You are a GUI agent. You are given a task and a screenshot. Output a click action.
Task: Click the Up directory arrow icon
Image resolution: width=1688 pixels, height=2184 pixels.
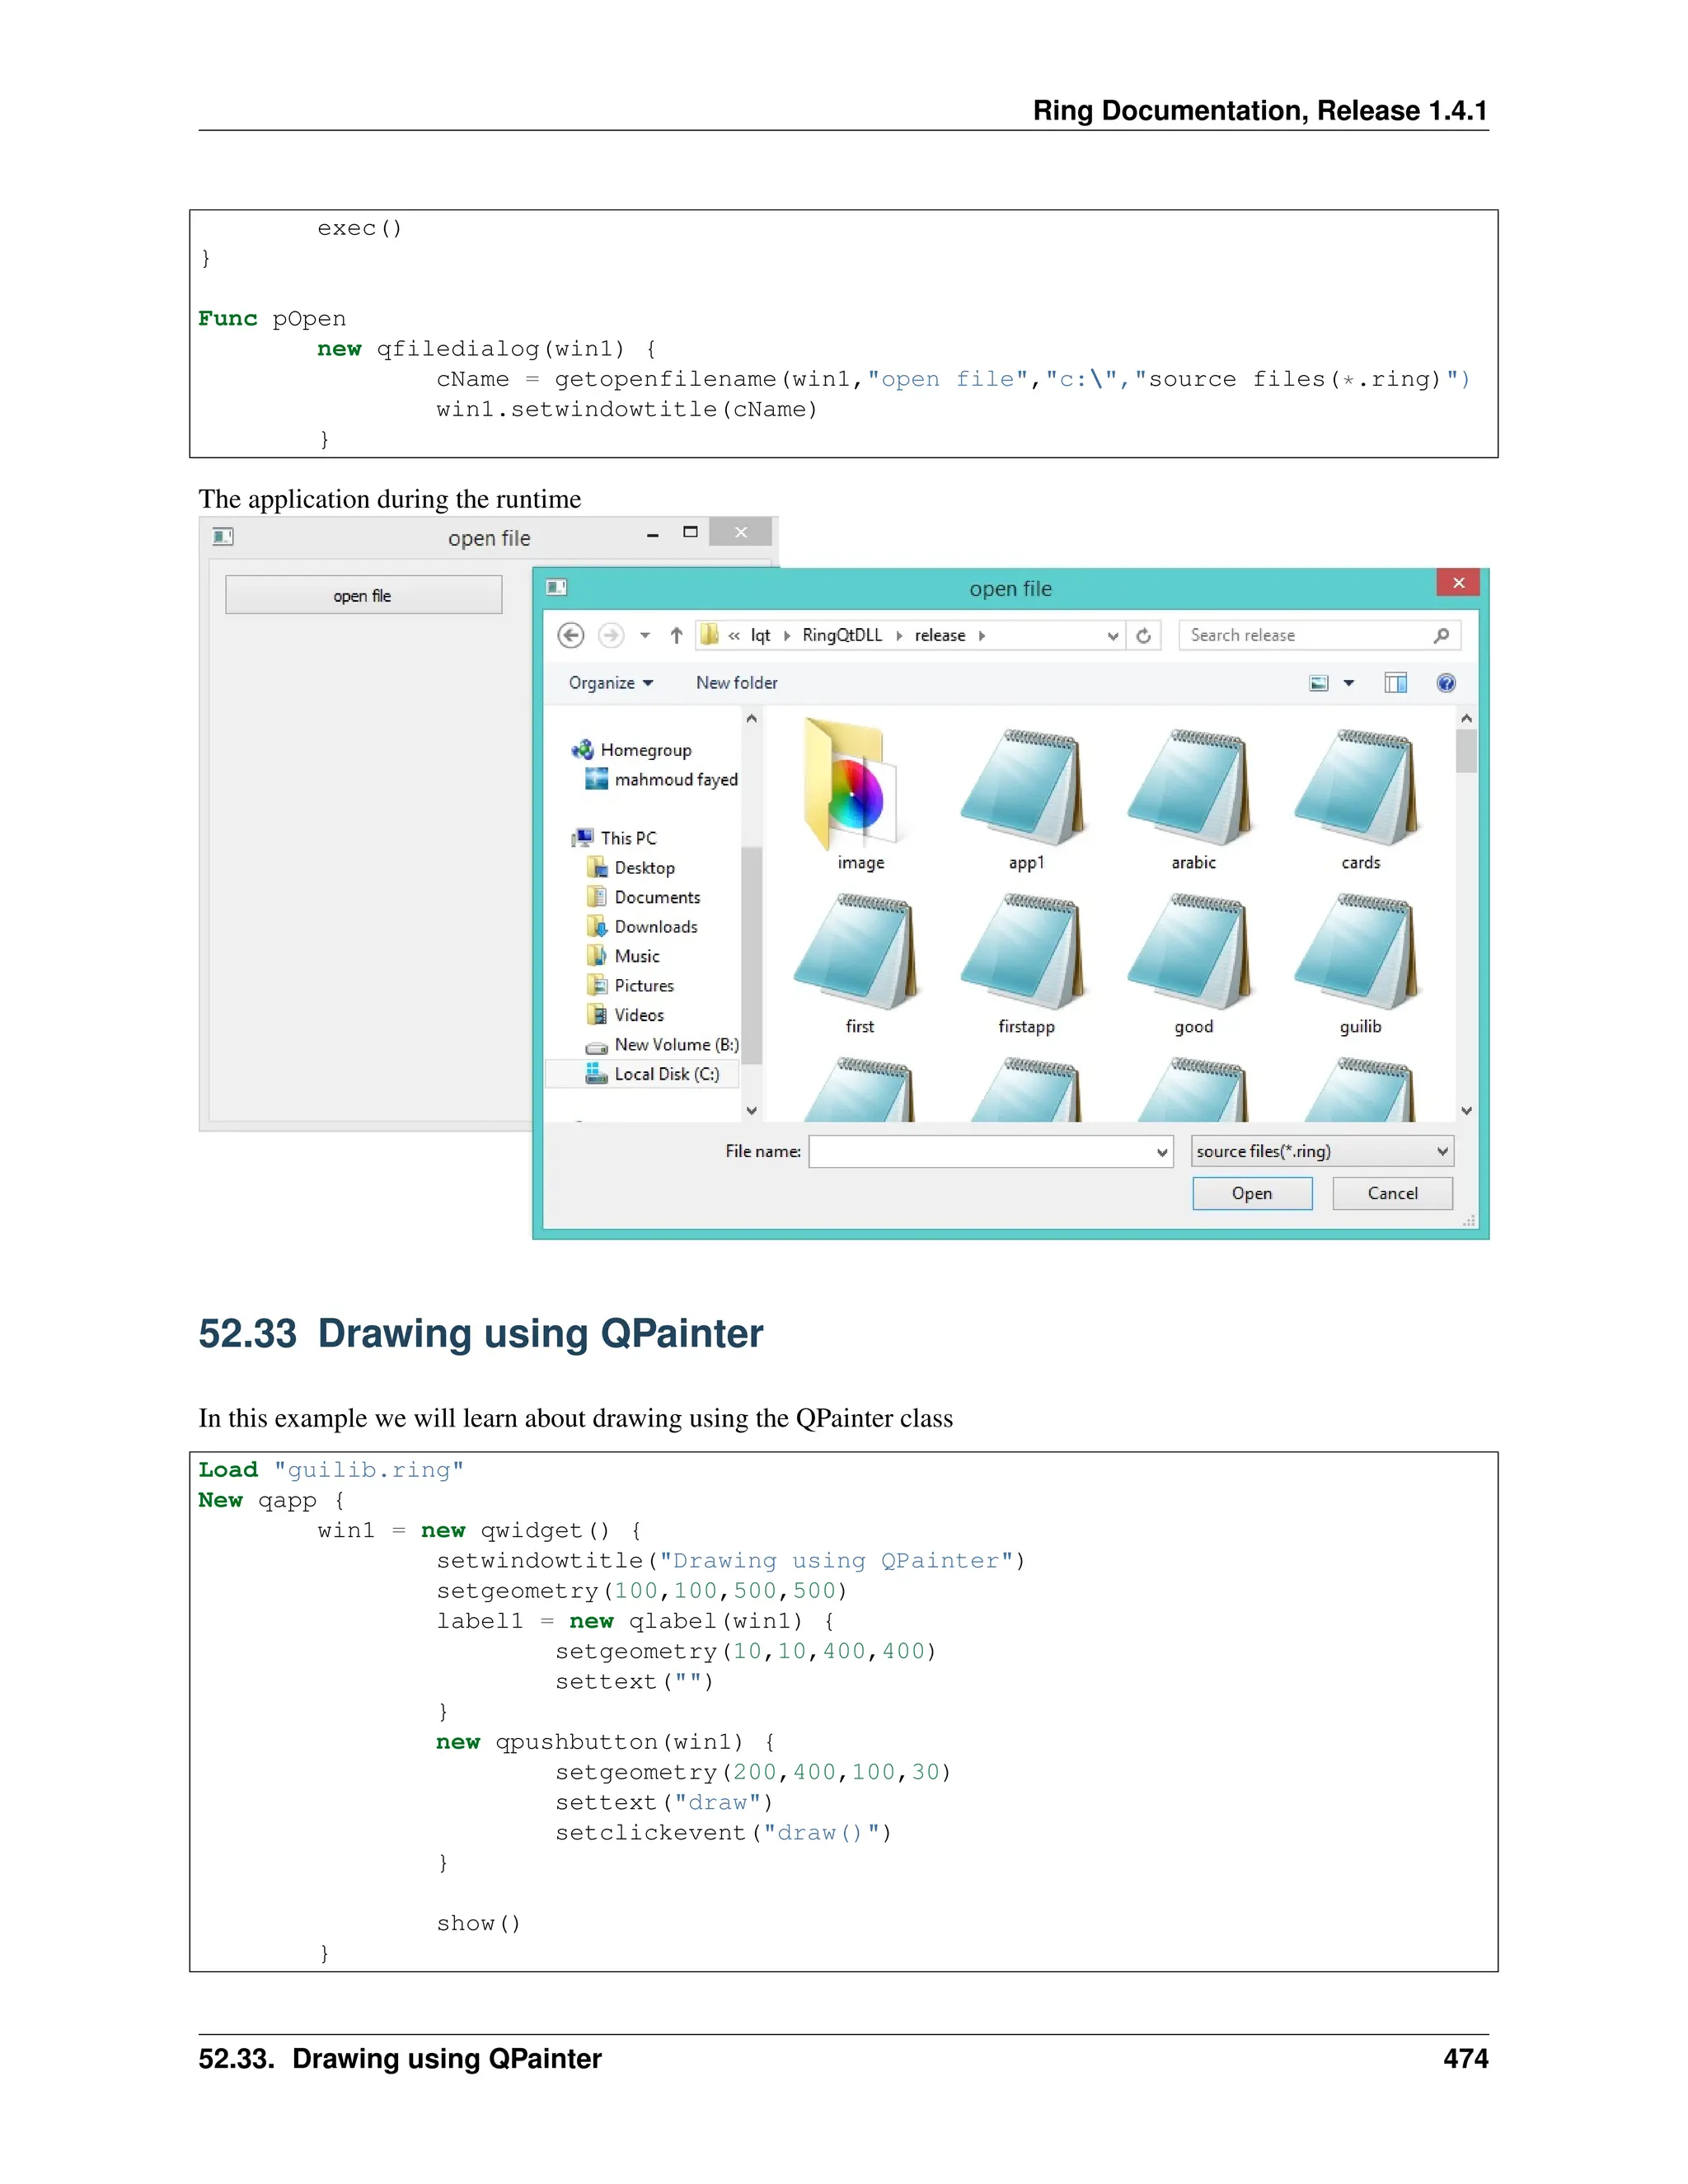click(676, 635)
